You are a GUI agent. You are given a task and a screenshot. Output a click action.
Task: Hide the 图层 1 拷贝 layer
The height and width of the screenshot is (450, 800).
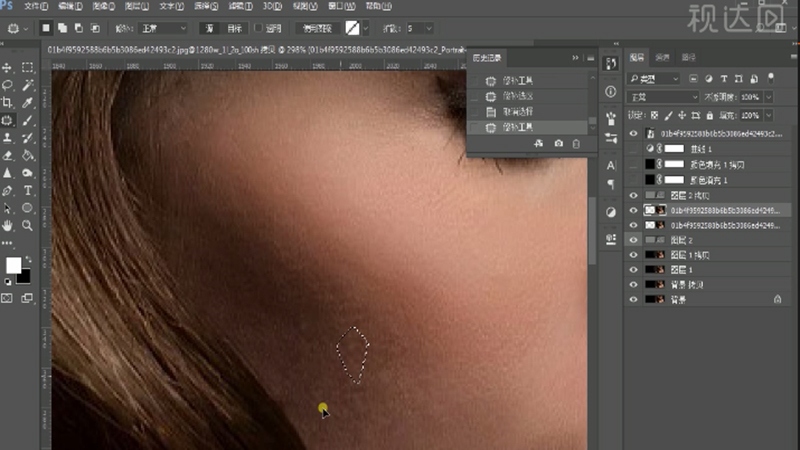click(633, 255)
